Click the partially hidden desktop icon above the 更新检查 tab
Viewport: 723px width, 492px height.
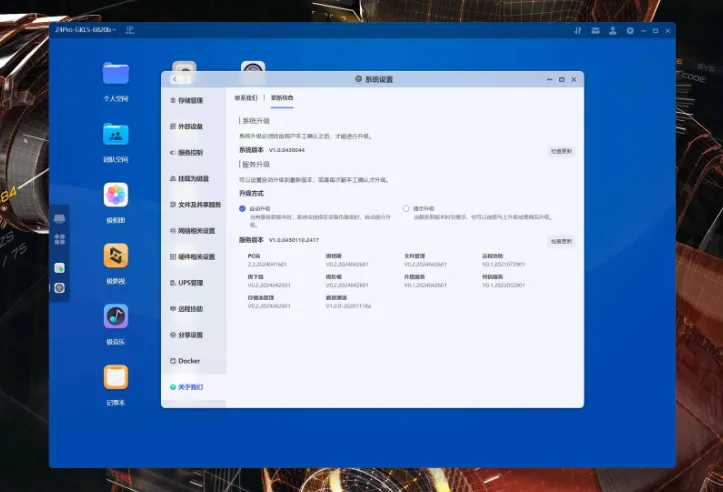pyautogui.click(x=253, y=67)
